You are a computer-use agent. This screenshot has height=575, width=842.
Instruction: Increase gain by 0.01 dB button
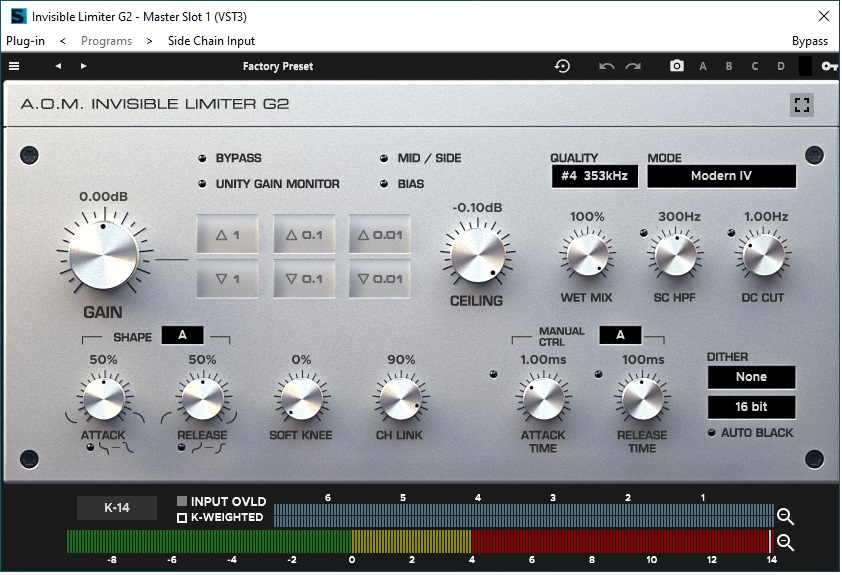tap(380, 235)
